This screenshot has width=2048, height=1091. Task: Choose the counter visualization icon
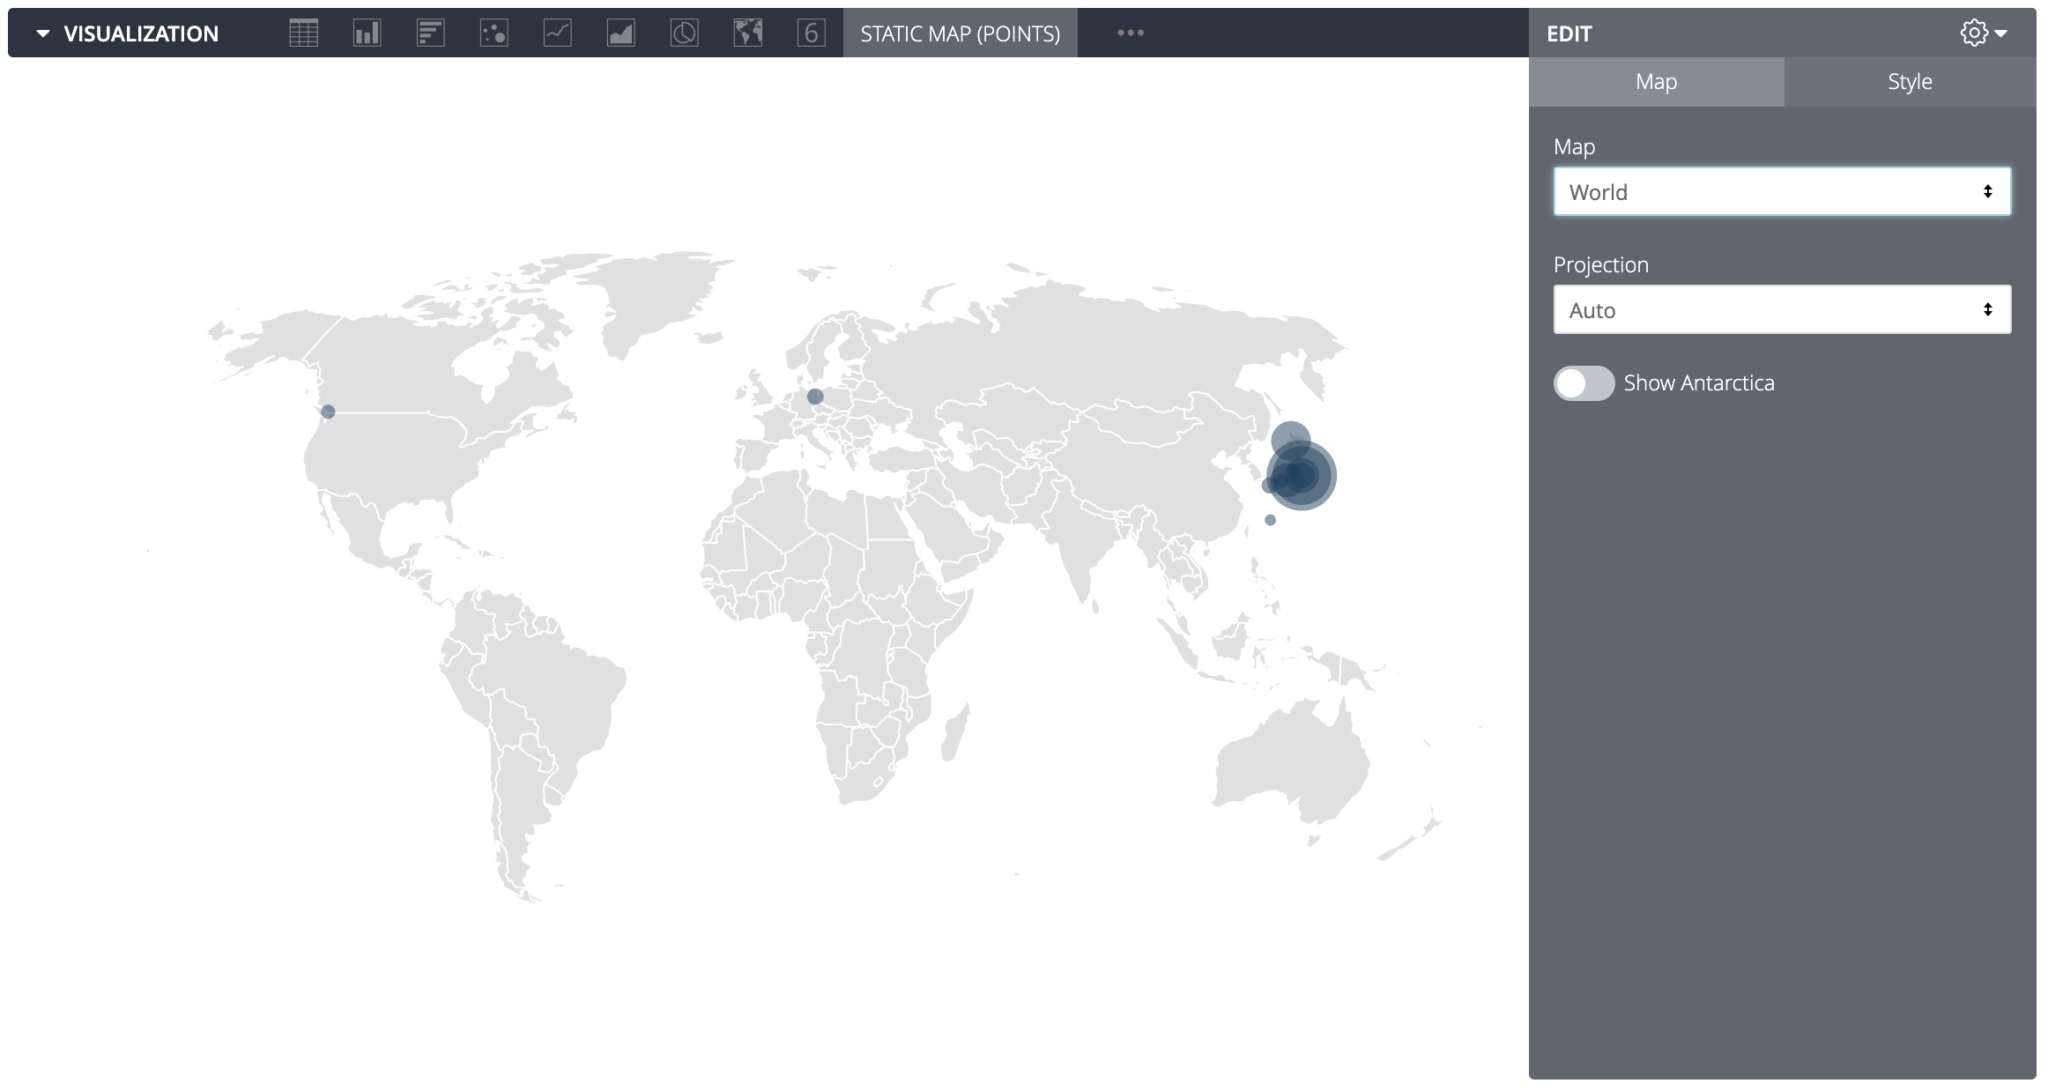[812, 32]
